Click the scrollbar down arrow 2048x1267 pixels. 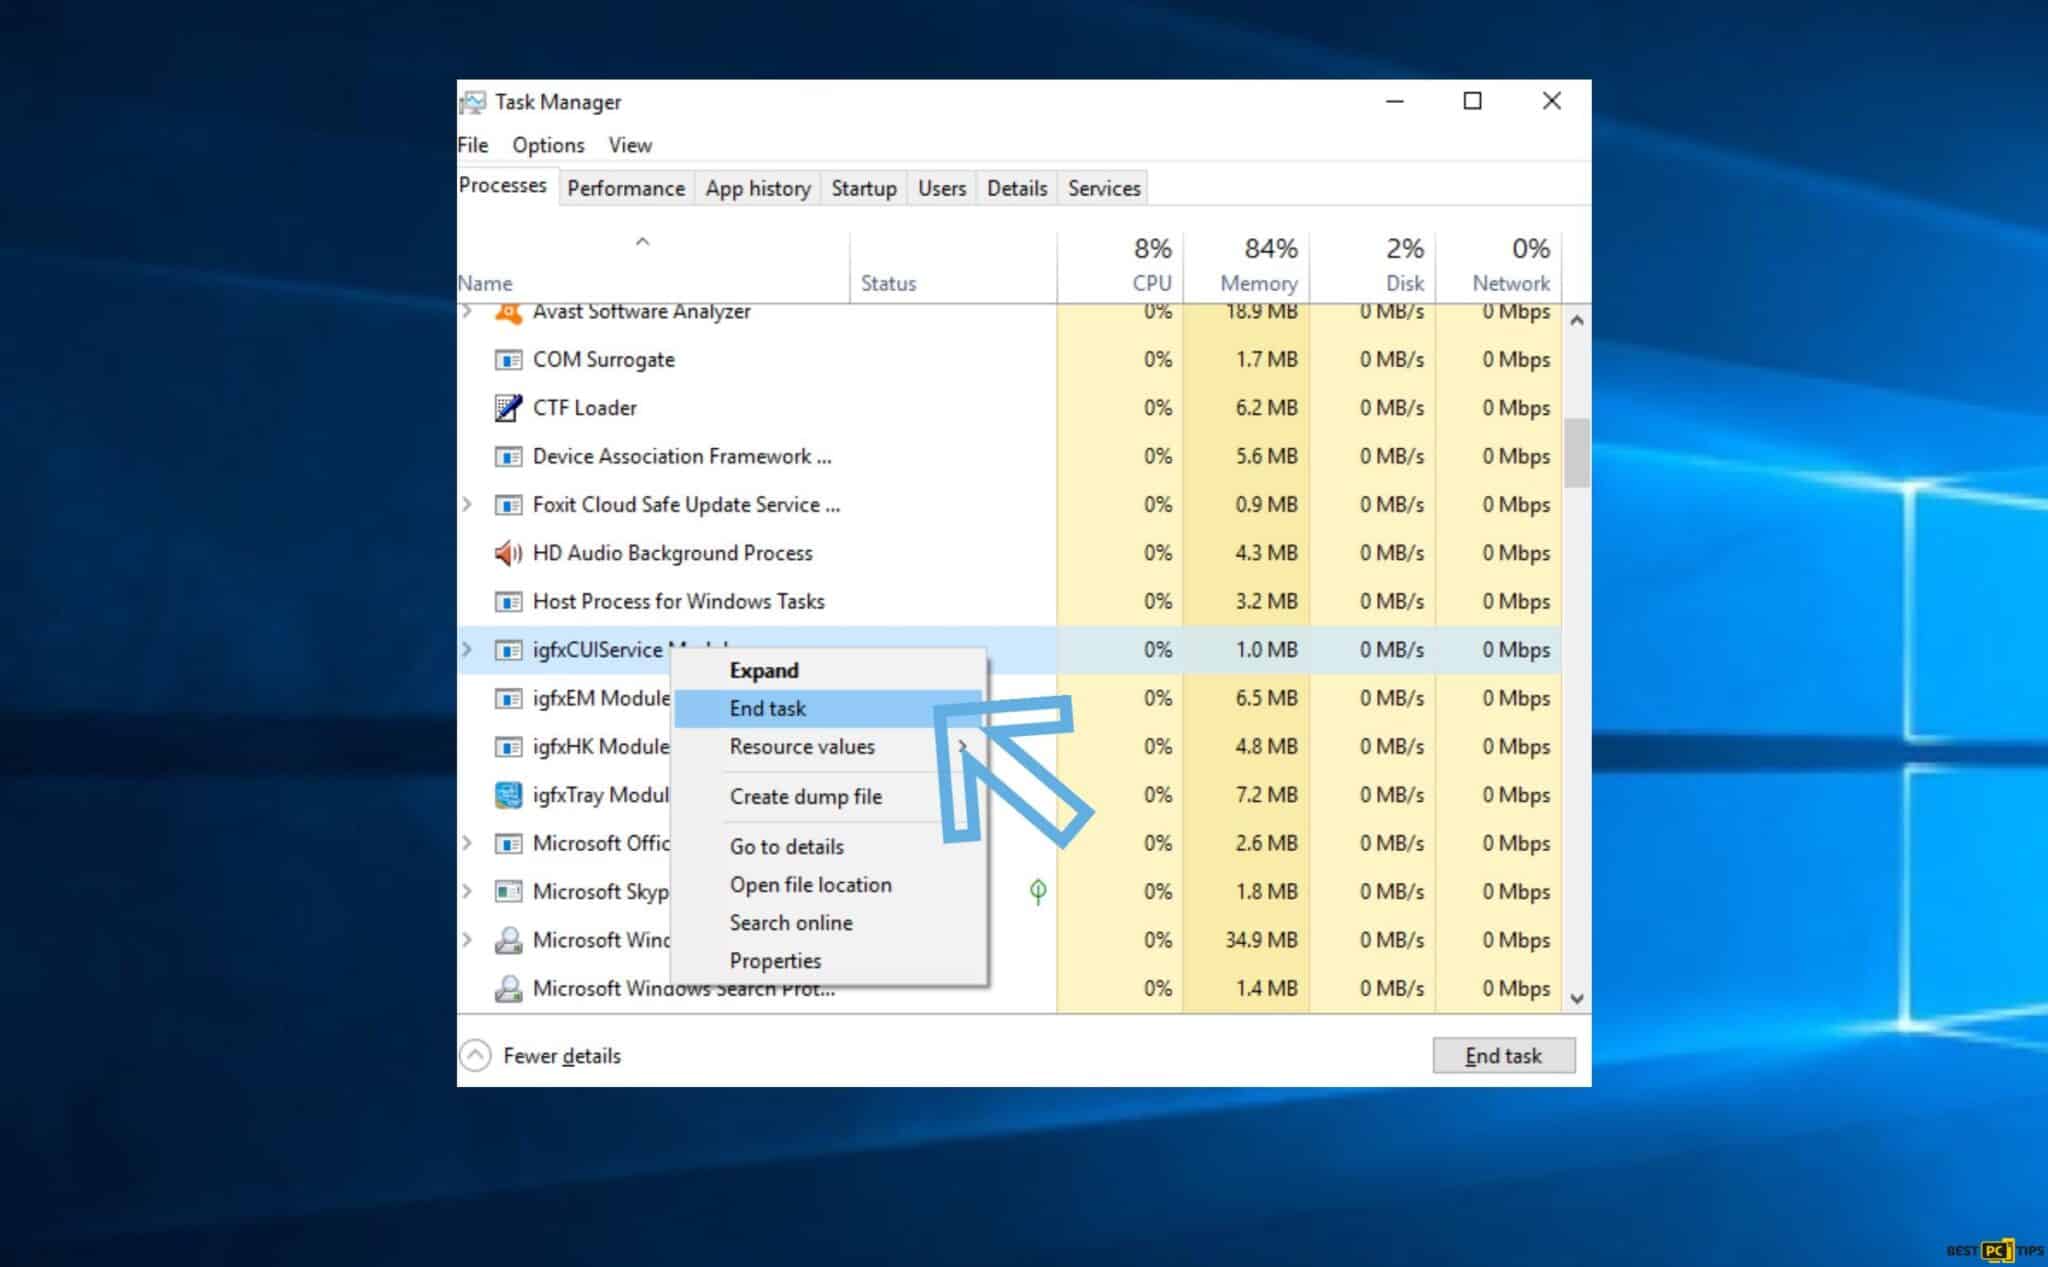(x=1577, y=998)
